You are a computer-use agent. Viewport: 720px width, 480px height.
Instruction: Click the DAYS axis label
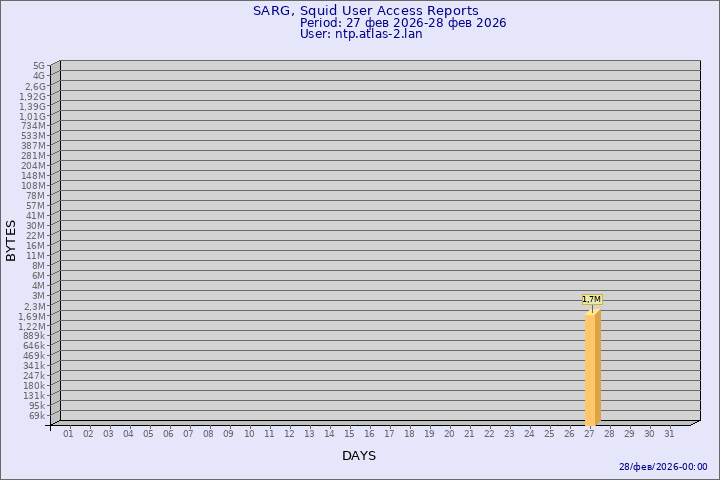(x=359, y=456)
